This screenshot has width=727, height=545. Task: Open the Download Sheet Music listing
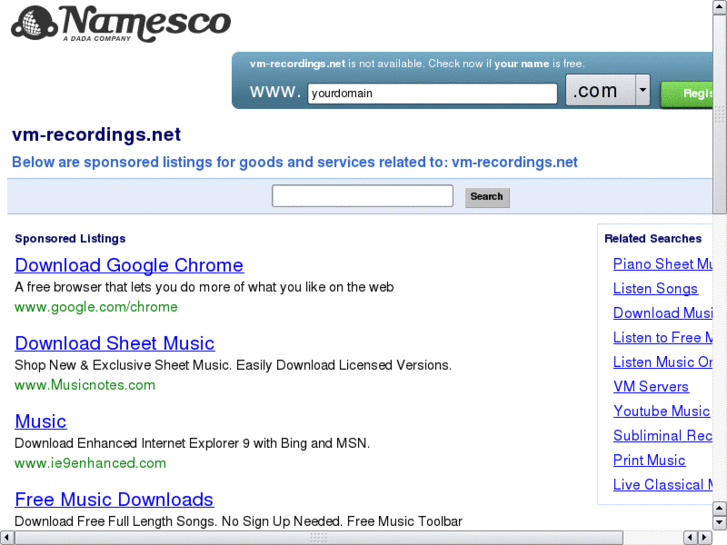pos(115,343)
